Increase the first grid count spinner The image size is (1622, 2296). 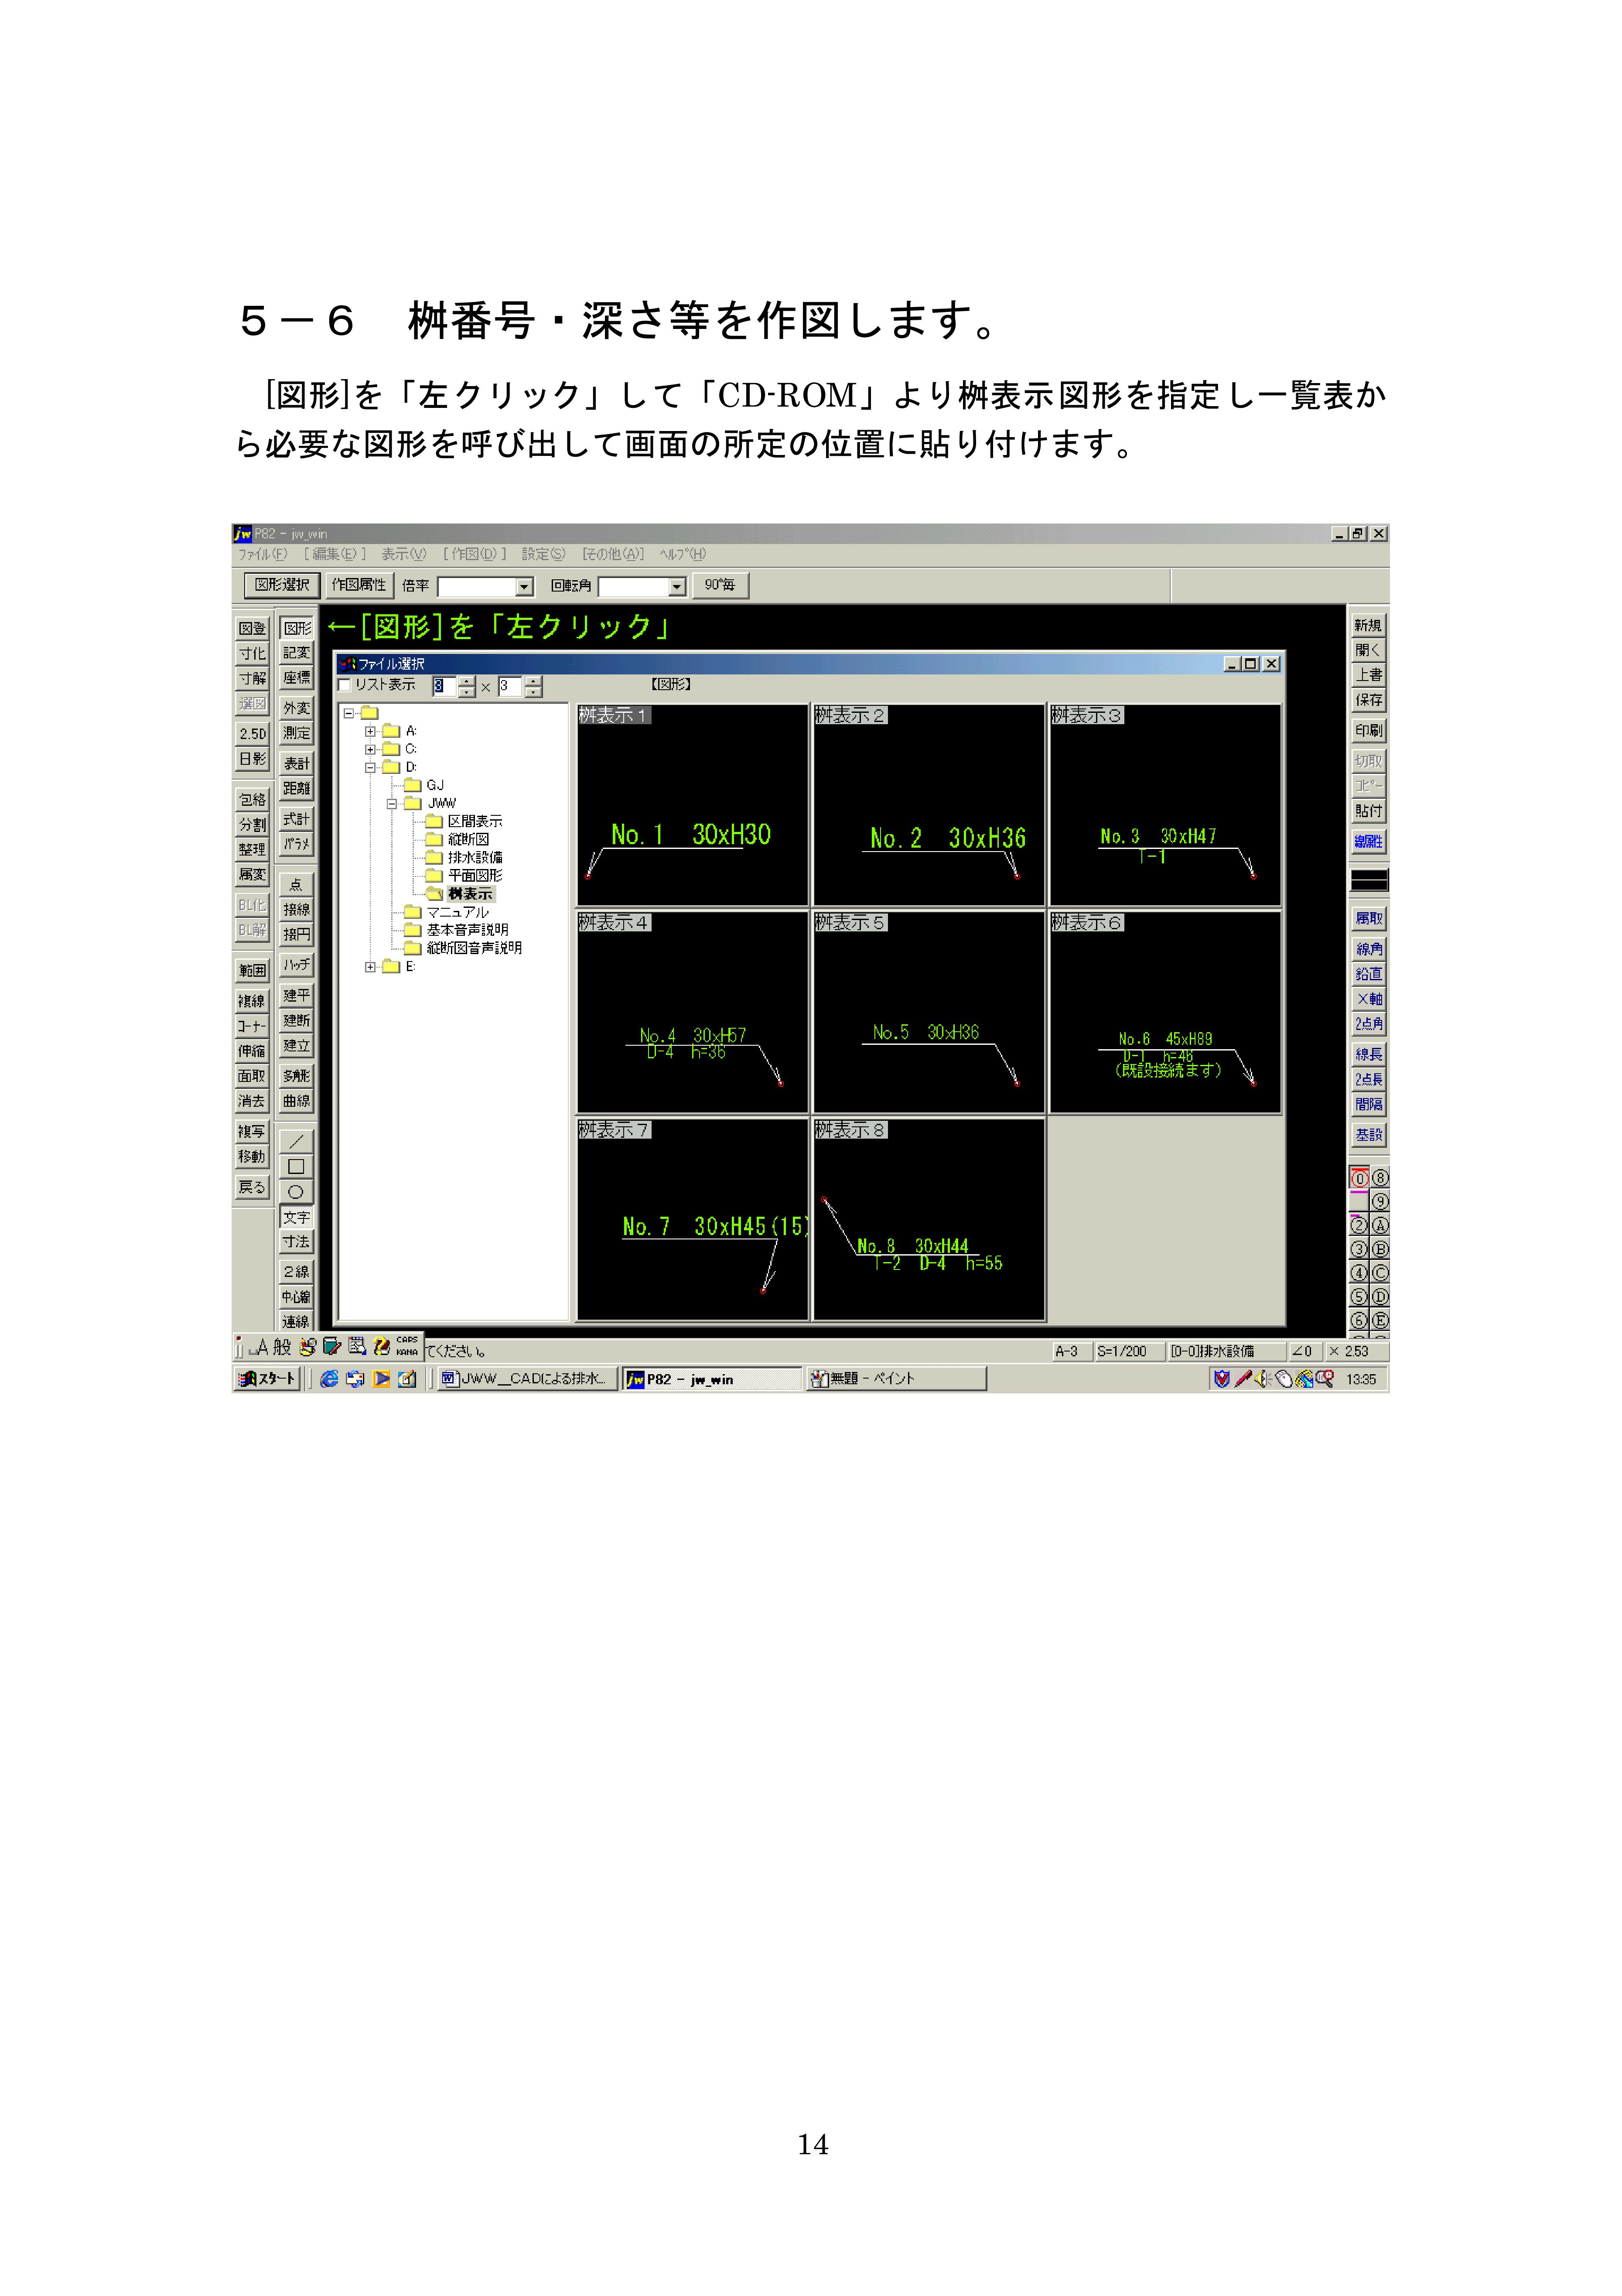pyautogui.click(x=467, y=681)
